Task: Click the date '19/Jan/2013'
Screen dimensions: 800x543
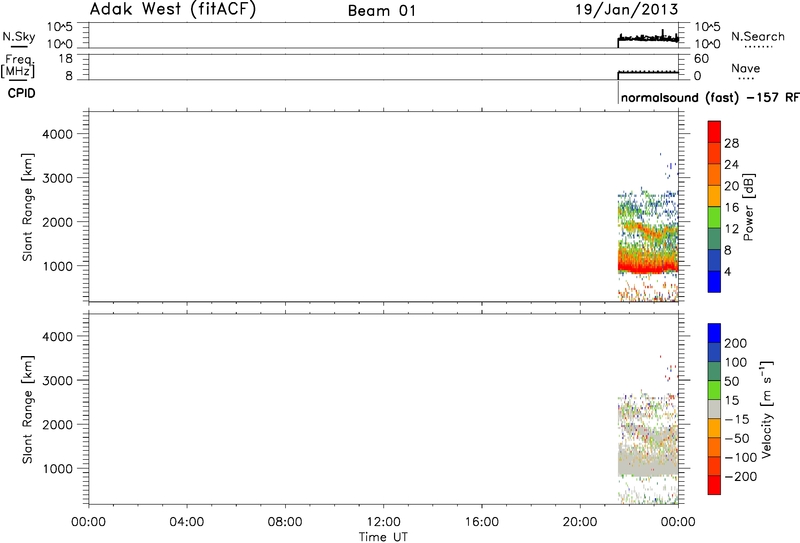Action: click(627, 10)
